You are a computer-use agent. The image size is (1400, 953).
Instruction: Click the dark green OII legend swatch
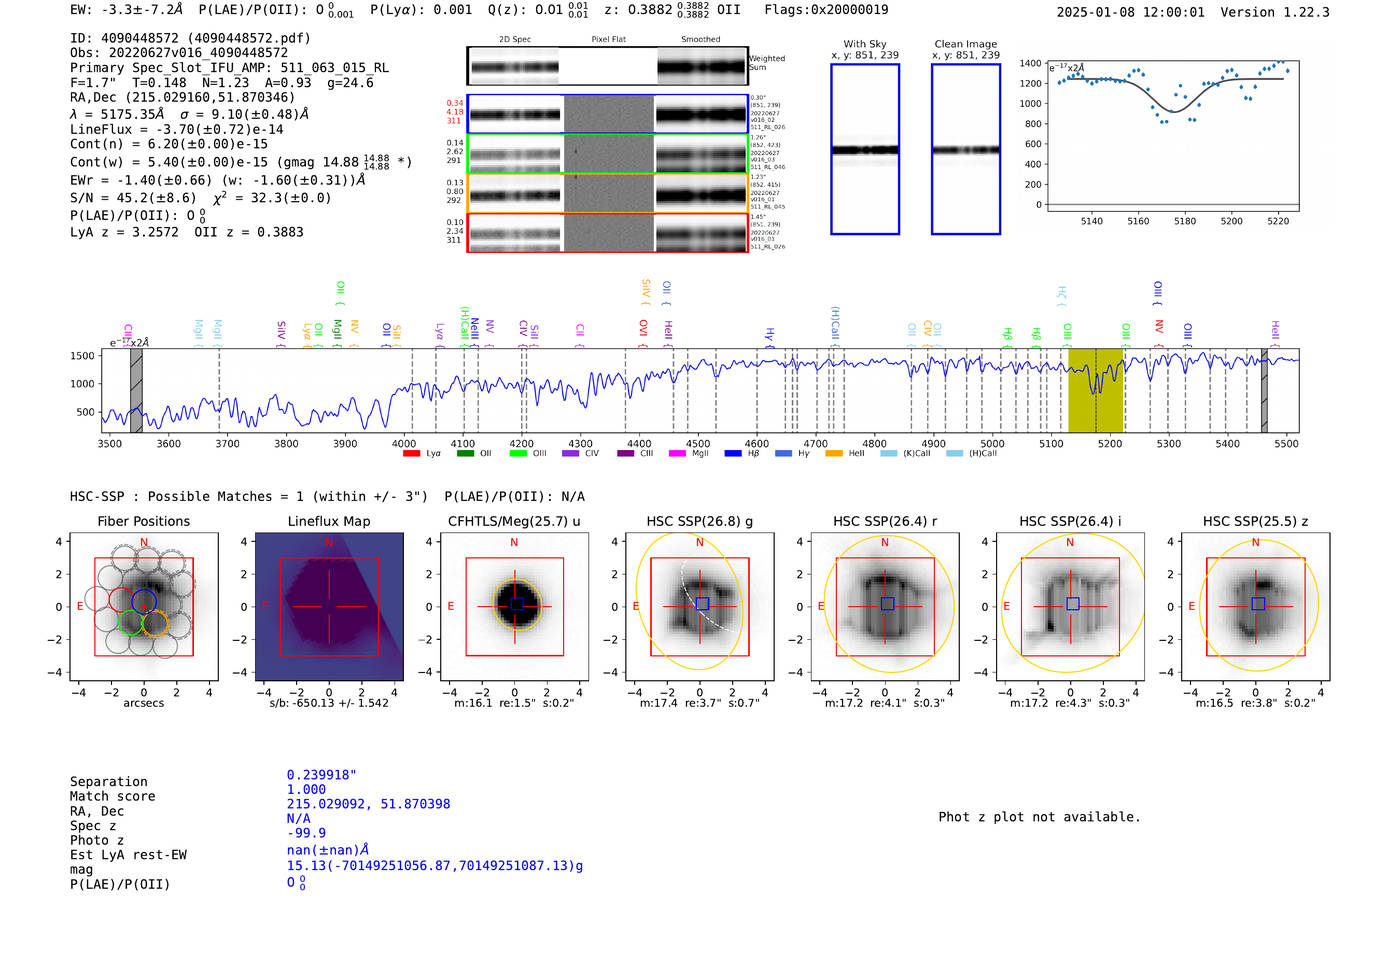[x=465, y=454]
